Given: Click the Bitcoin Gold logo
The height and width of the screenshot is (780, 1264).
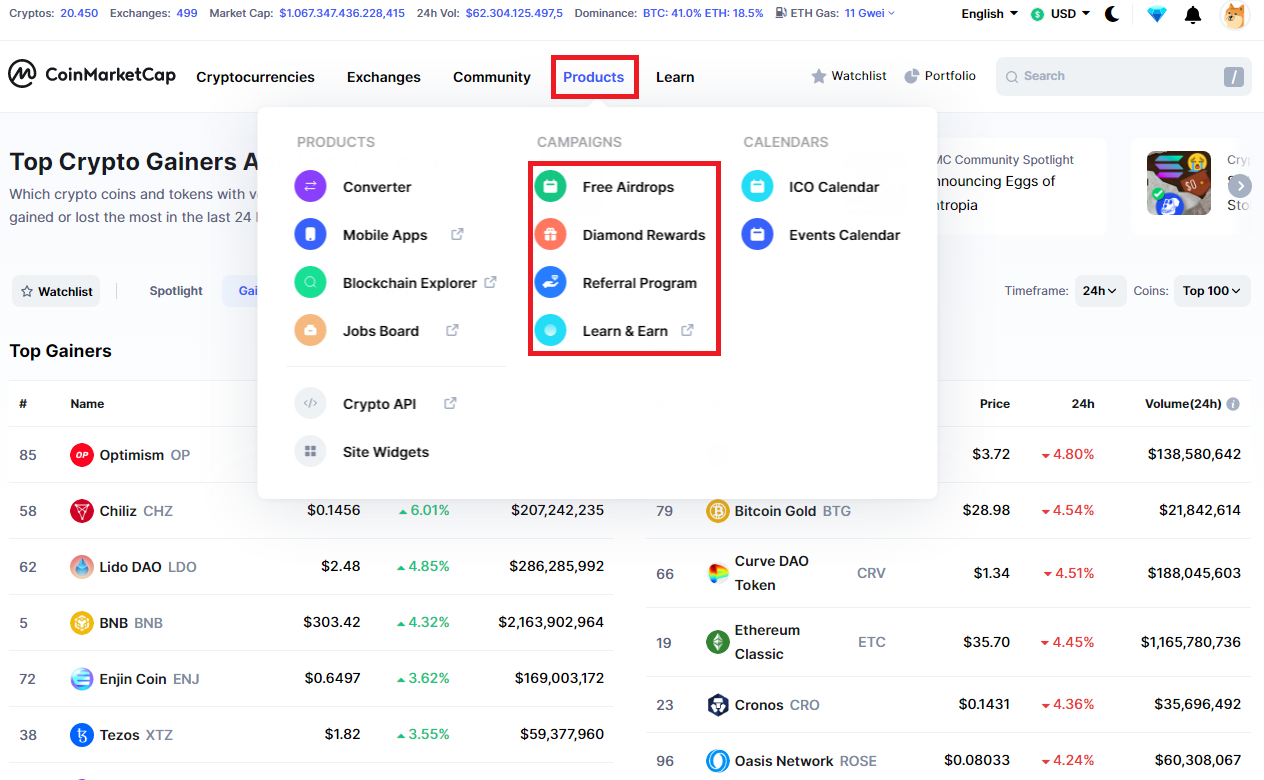Looking at the screenshot, I should click(718, 511).
